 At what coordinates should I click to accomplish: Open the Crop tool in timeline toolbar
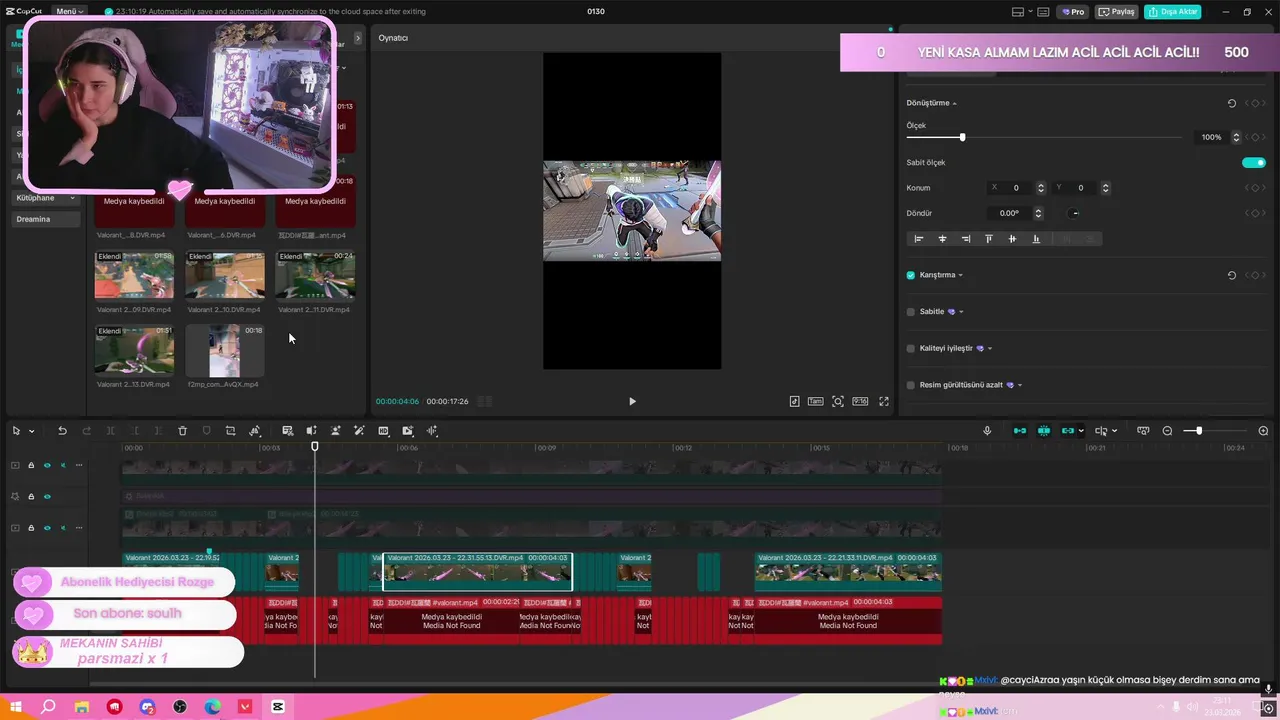(230, 431)
